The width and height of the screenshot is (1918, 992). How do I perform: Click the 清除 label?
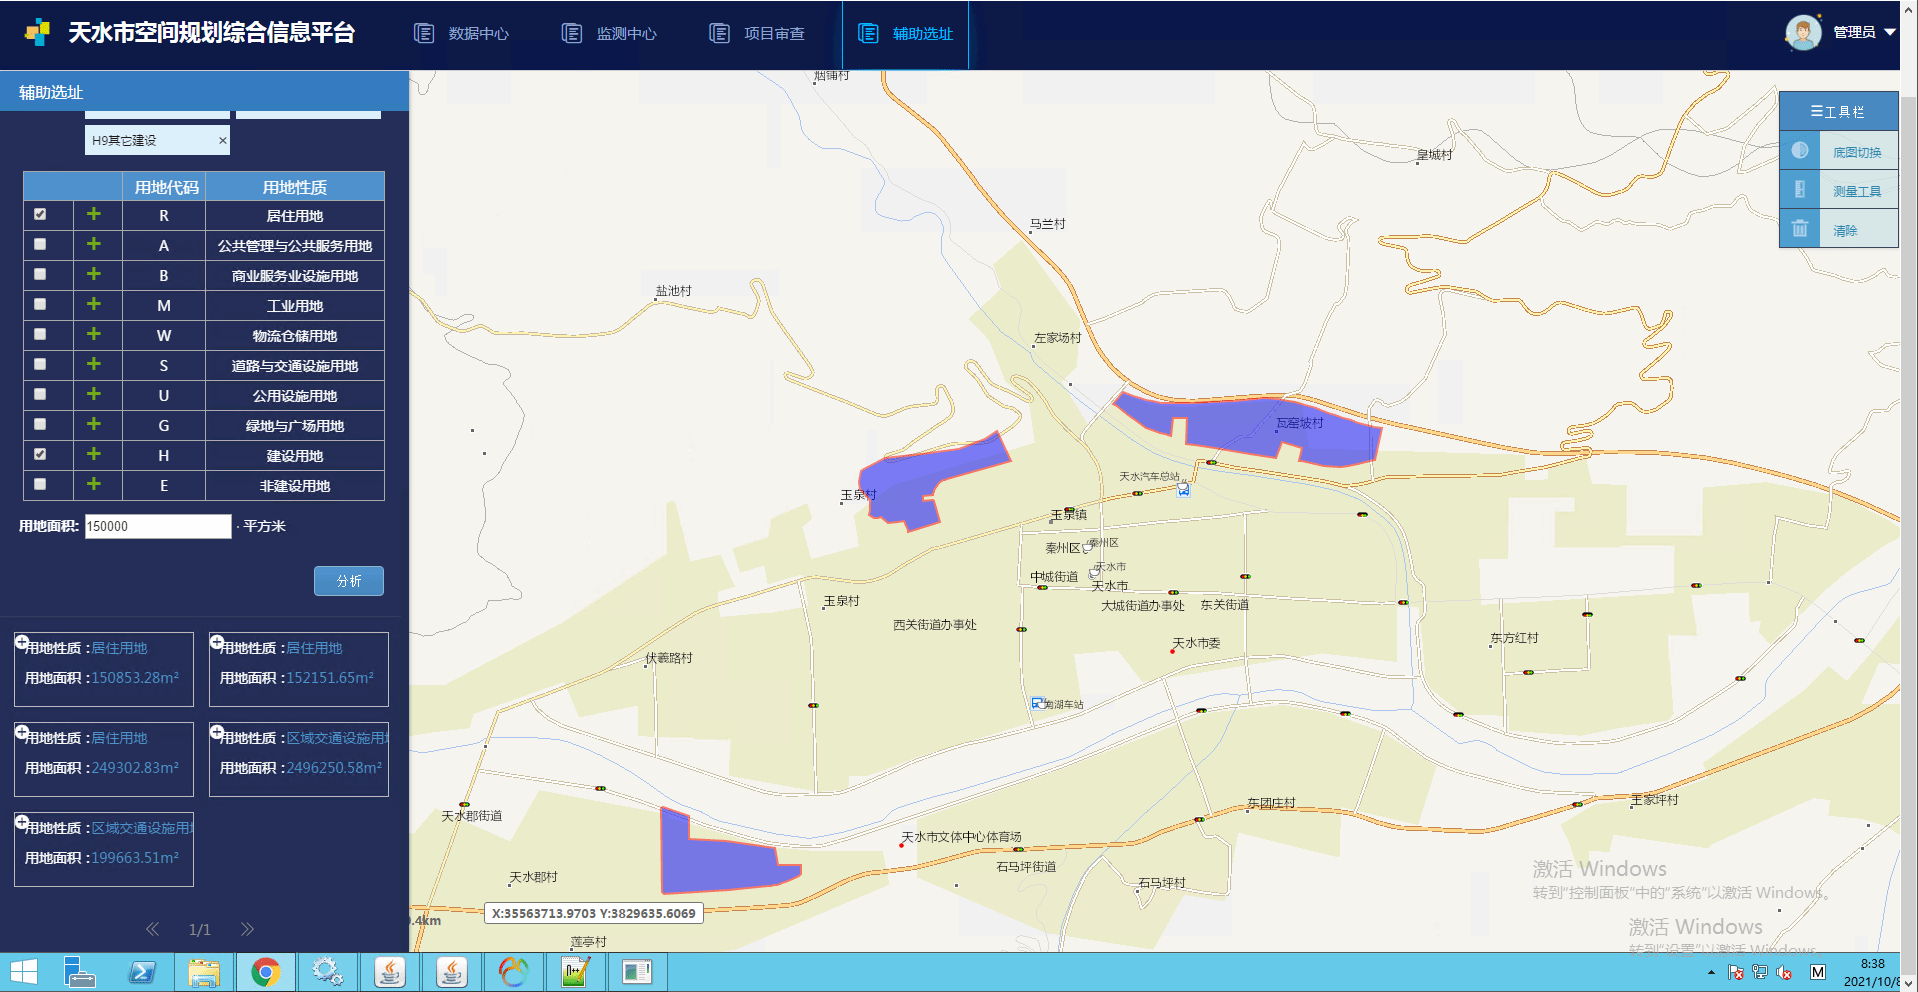point(1845,230)
